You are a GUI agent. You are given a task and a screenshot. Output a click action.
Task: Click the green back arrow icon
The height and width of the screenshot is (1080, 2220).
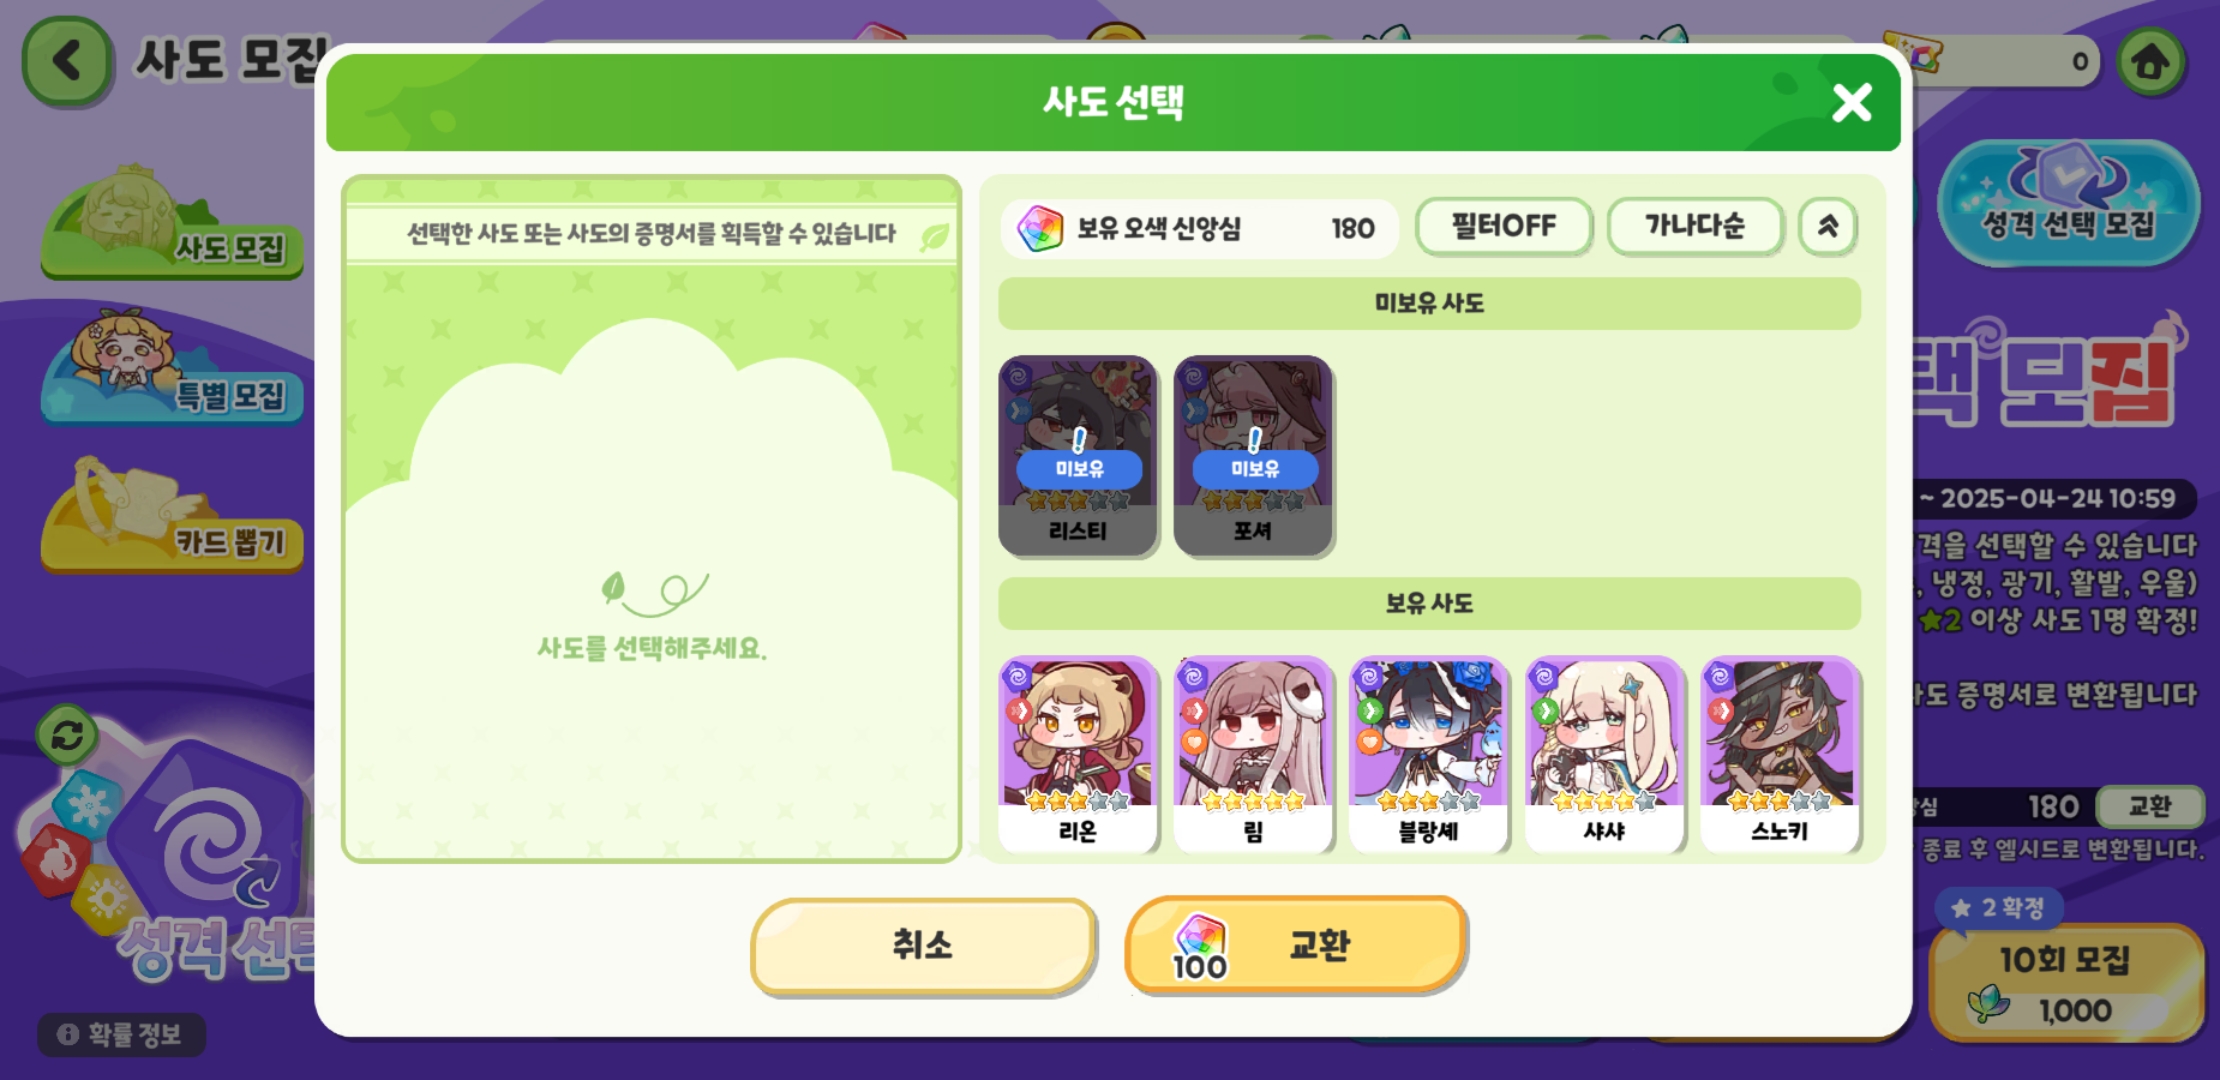[67, 62]
